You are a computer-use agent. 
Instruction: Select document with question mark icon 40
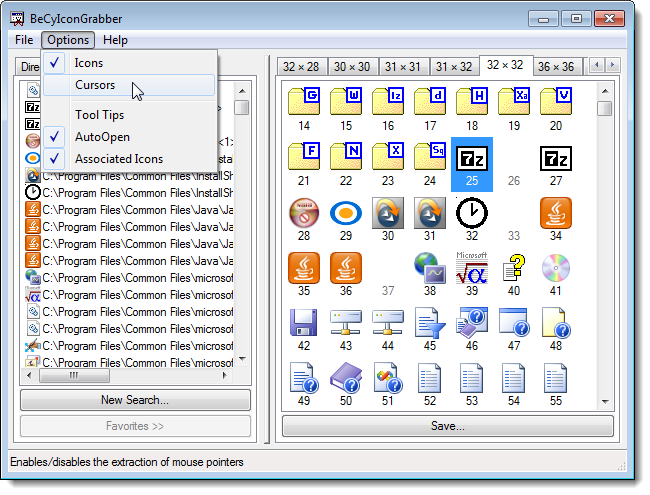coord(514,268)
